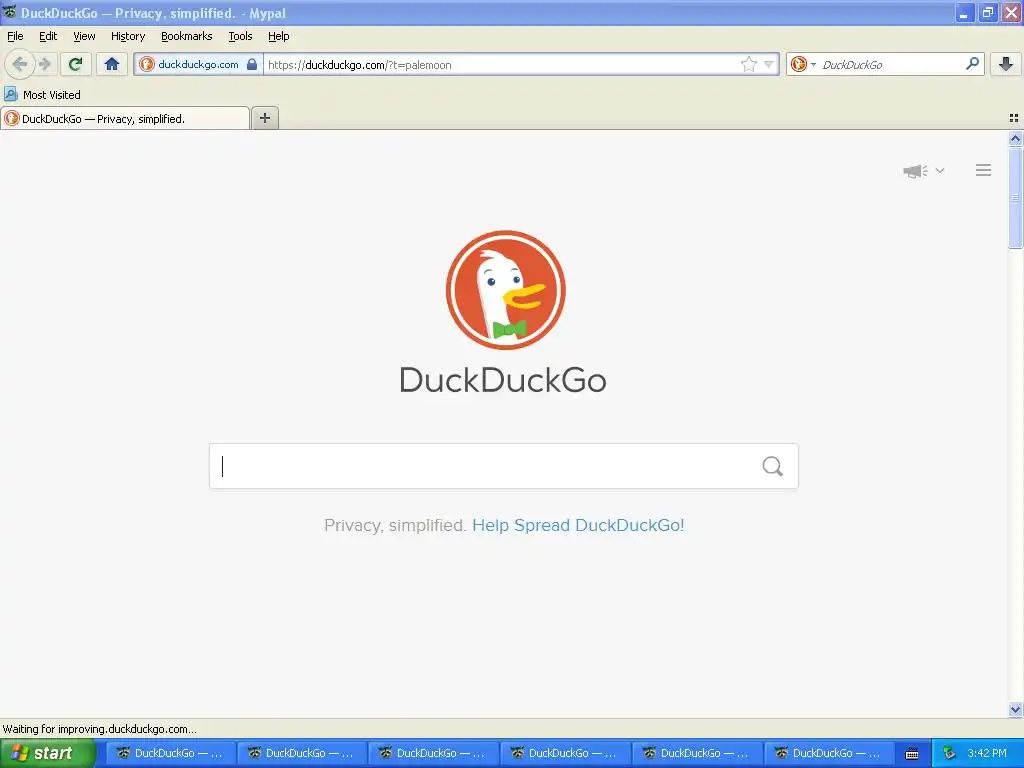Click the search bar magnifier icon
The height and width of the screenshot is (768, 1024).
[972, 64]
